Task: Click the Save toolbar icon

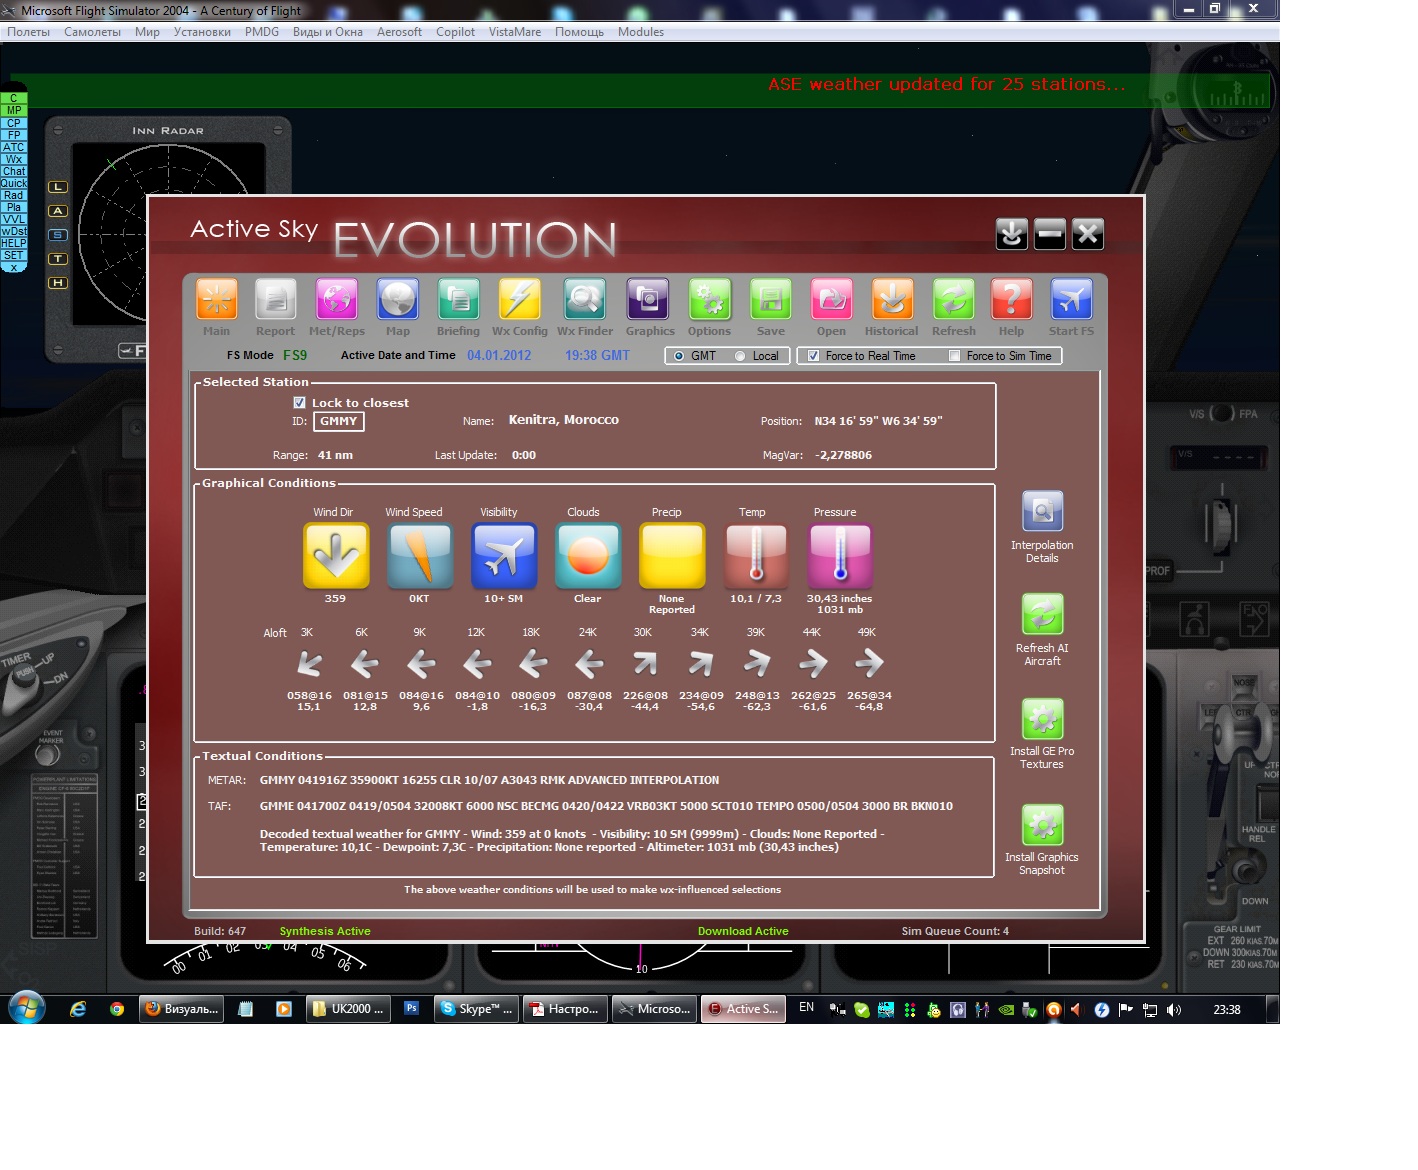Action: [x=771, y=300]
